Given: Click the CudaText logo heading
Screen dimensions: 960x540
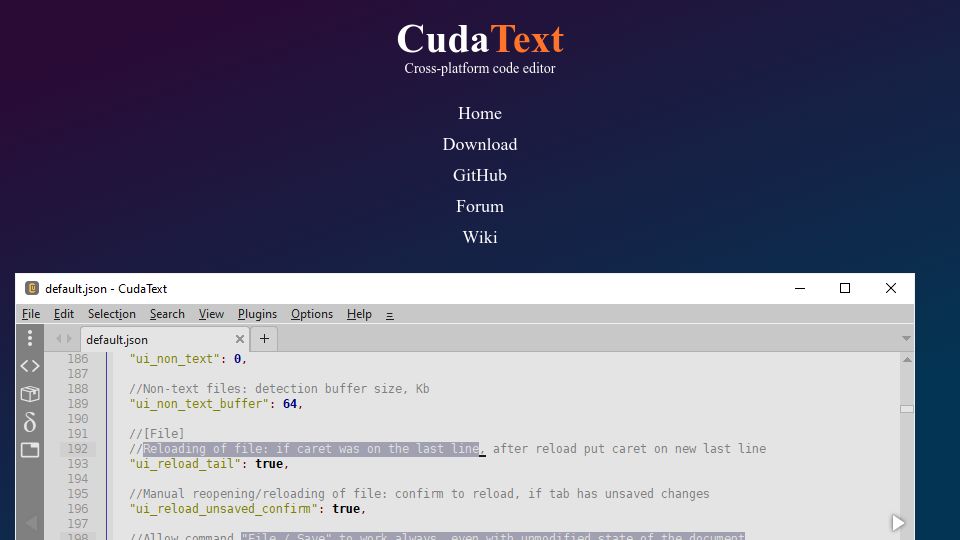Looking at the screenshot, I should [x=480, y=39].
